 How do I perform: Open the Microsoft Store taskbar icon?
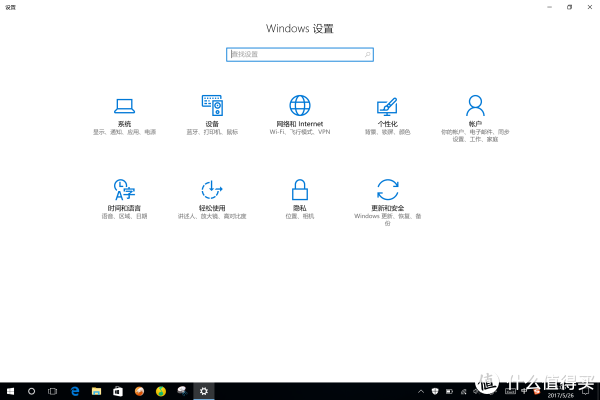coord(118,391)
